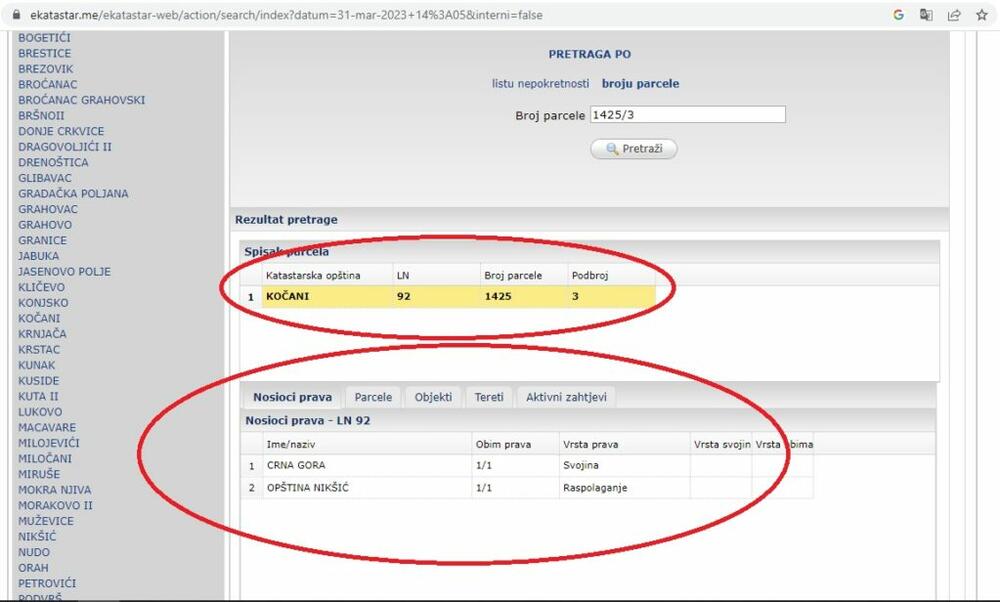Click the Broj parcele input field
Screen dimensions: 1000x602
pos(687,115)
